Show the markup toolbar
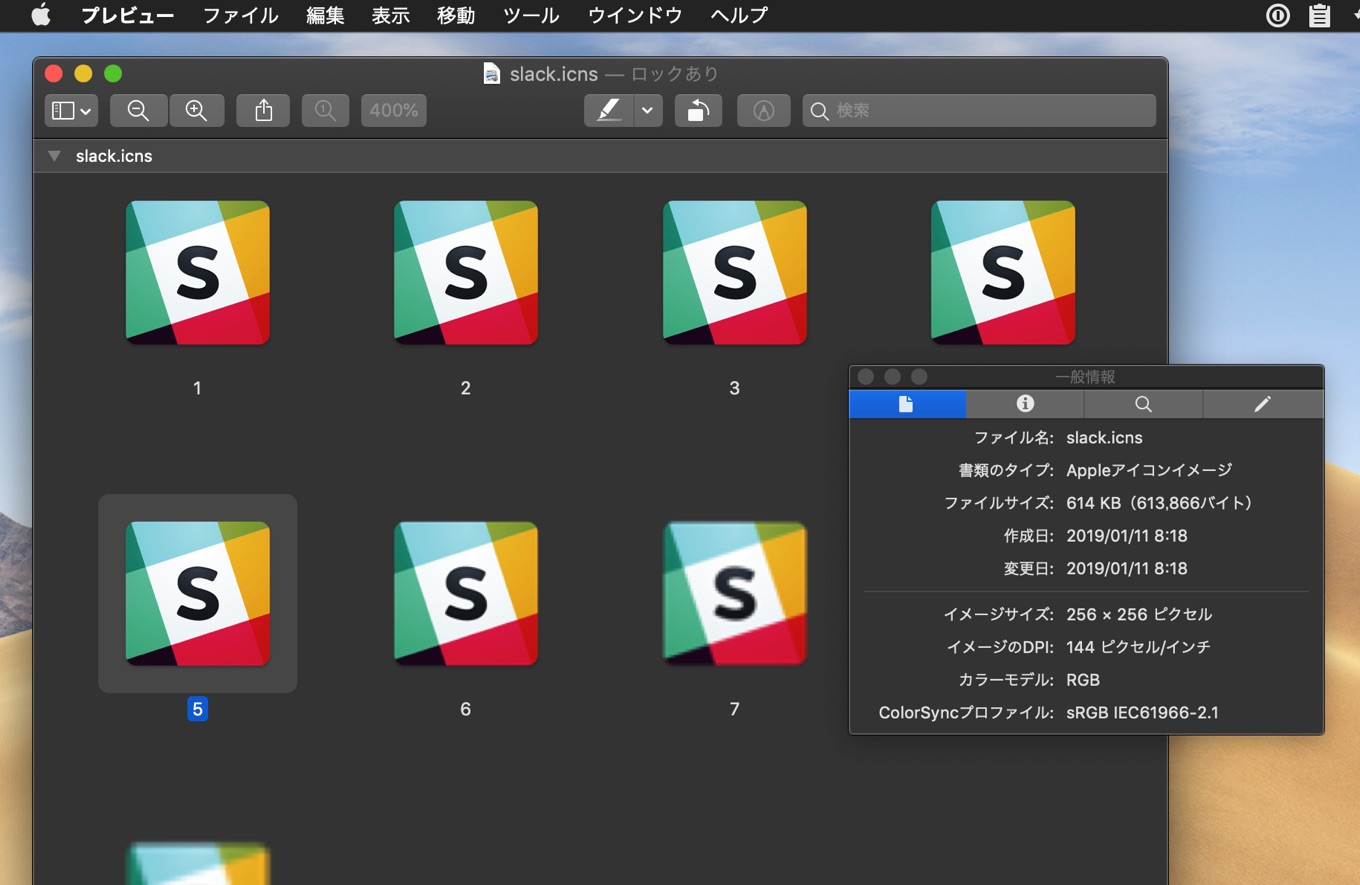Image resolution: width=1360 pixels, height=885 pixels. pos(764,111)
